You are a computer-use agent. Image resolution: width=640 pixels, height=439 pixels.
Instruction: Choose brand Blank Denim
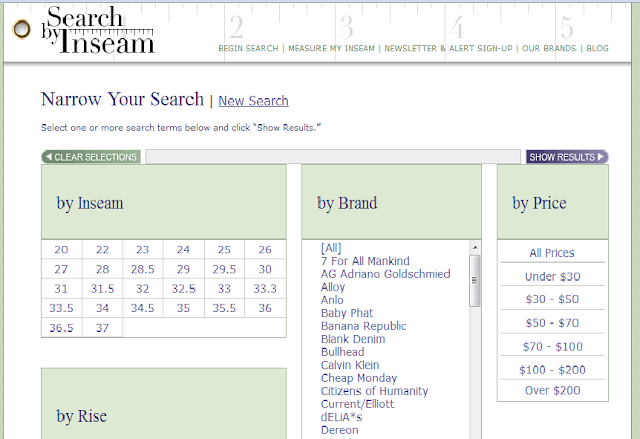pos(353,339)
